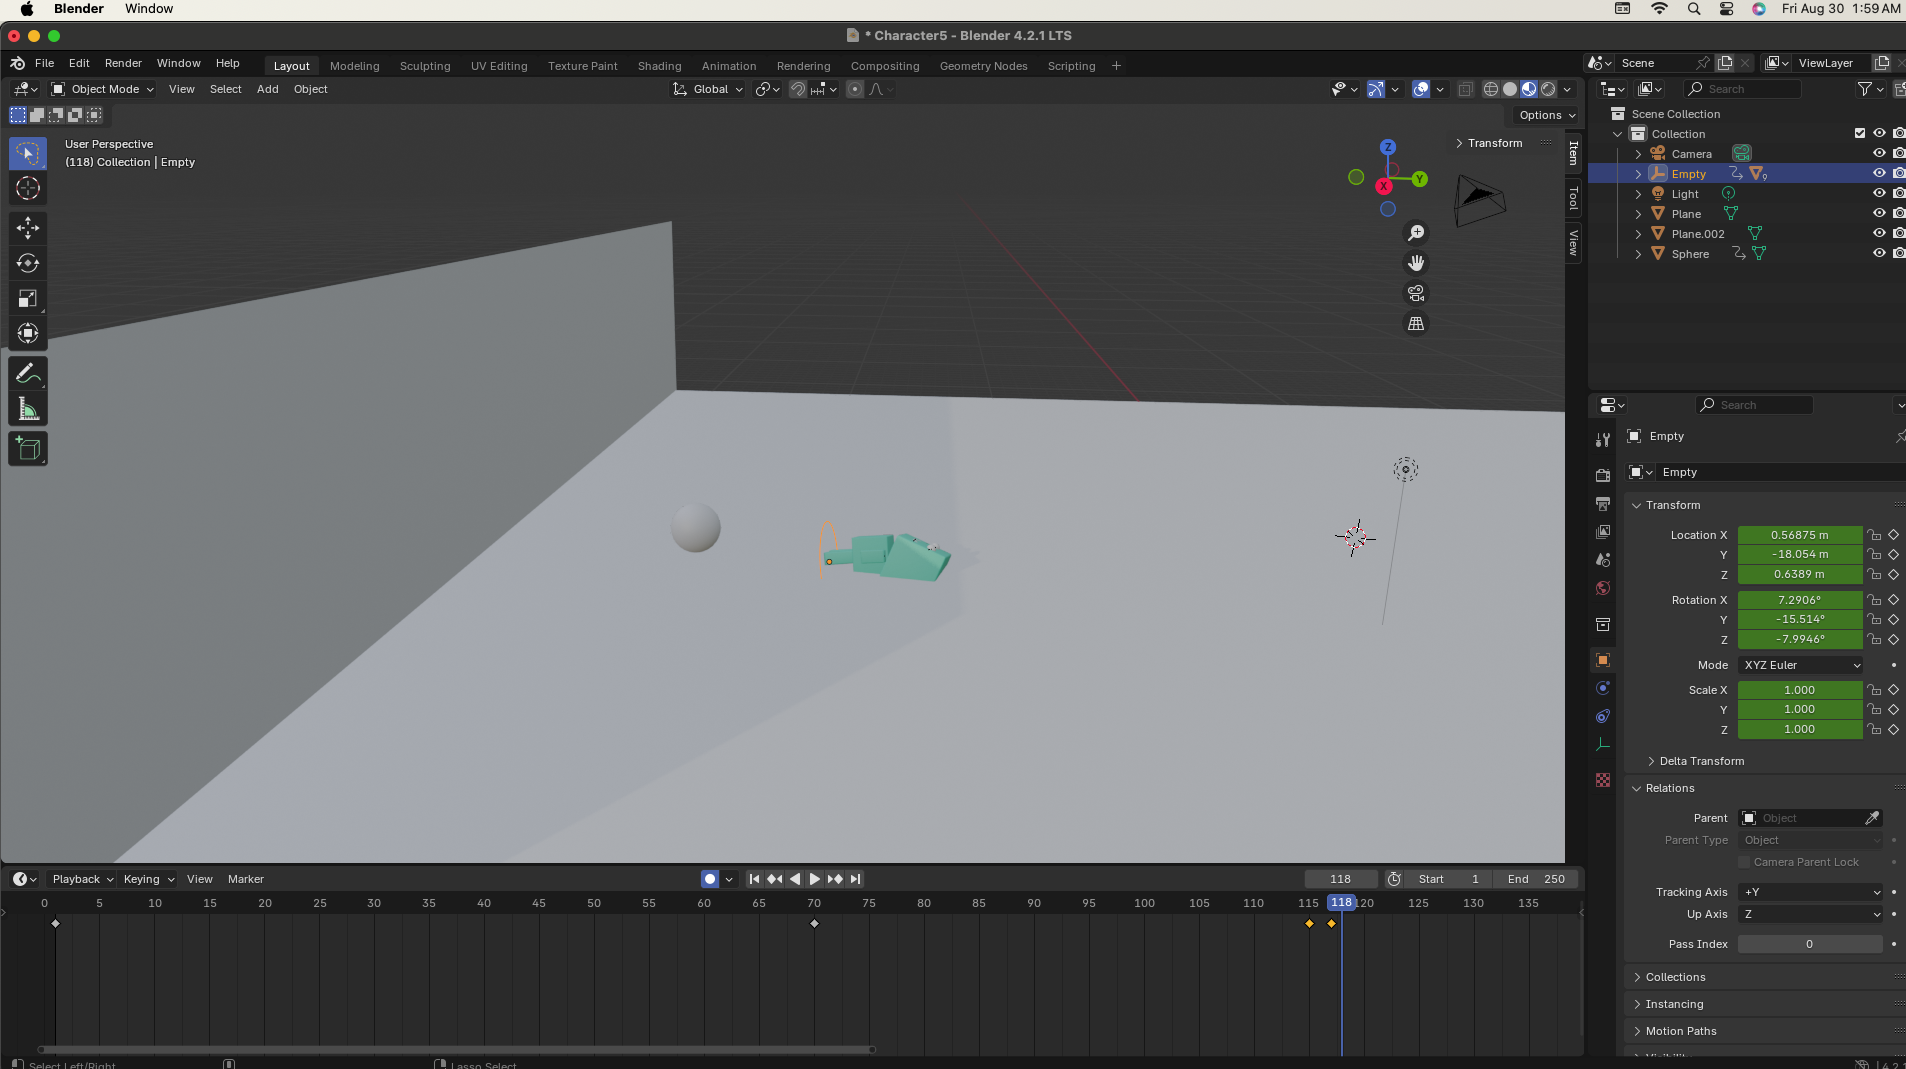This screenshot has width=1906, height=1069.
Task: Toggle snapping magnet in header
Action: tap(797, 89)
